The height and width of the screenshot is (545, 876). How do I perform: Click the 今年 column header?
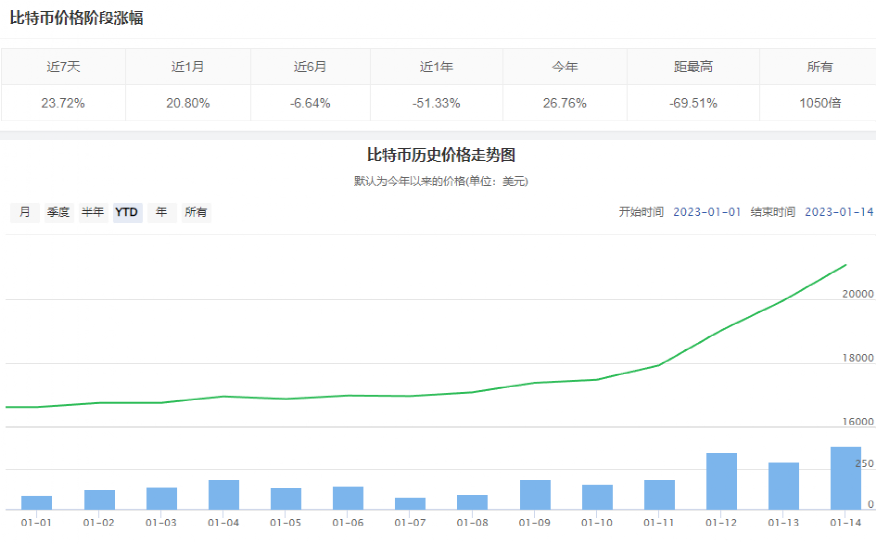click(565, 67)
